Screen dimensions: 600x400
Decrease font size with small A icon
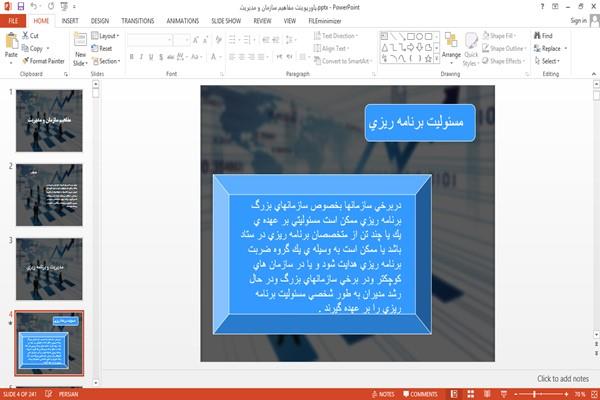(205, 40)
